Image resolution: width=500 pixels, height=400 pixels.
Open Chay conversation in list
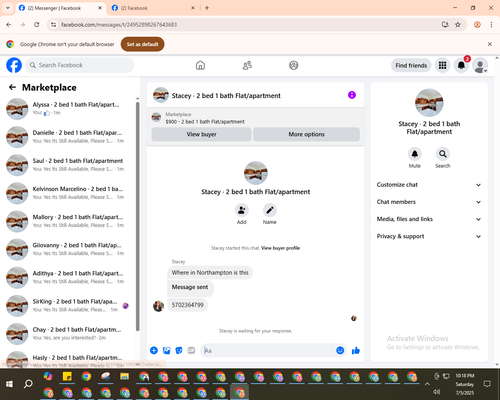(68, 334)
